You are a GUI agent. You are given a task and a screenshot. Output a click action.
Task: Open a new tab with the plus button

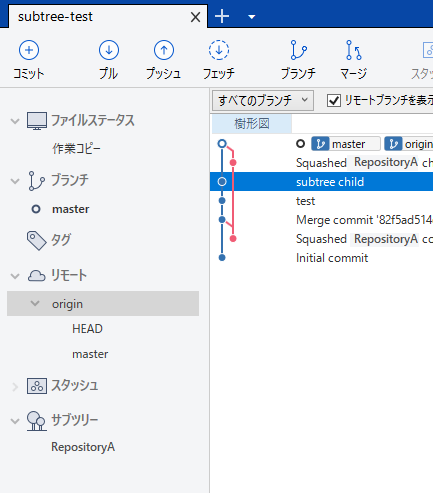(x=222, y=16)
